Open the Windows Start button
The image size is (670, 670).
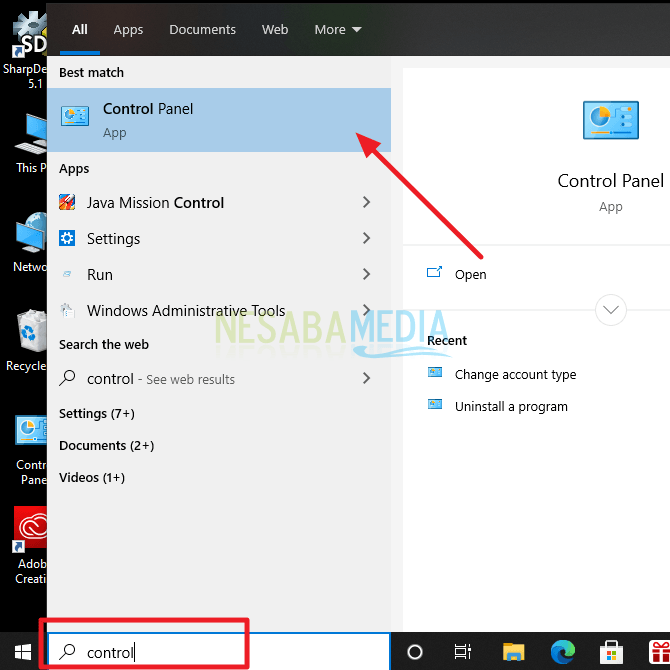[x=23, y=652]
